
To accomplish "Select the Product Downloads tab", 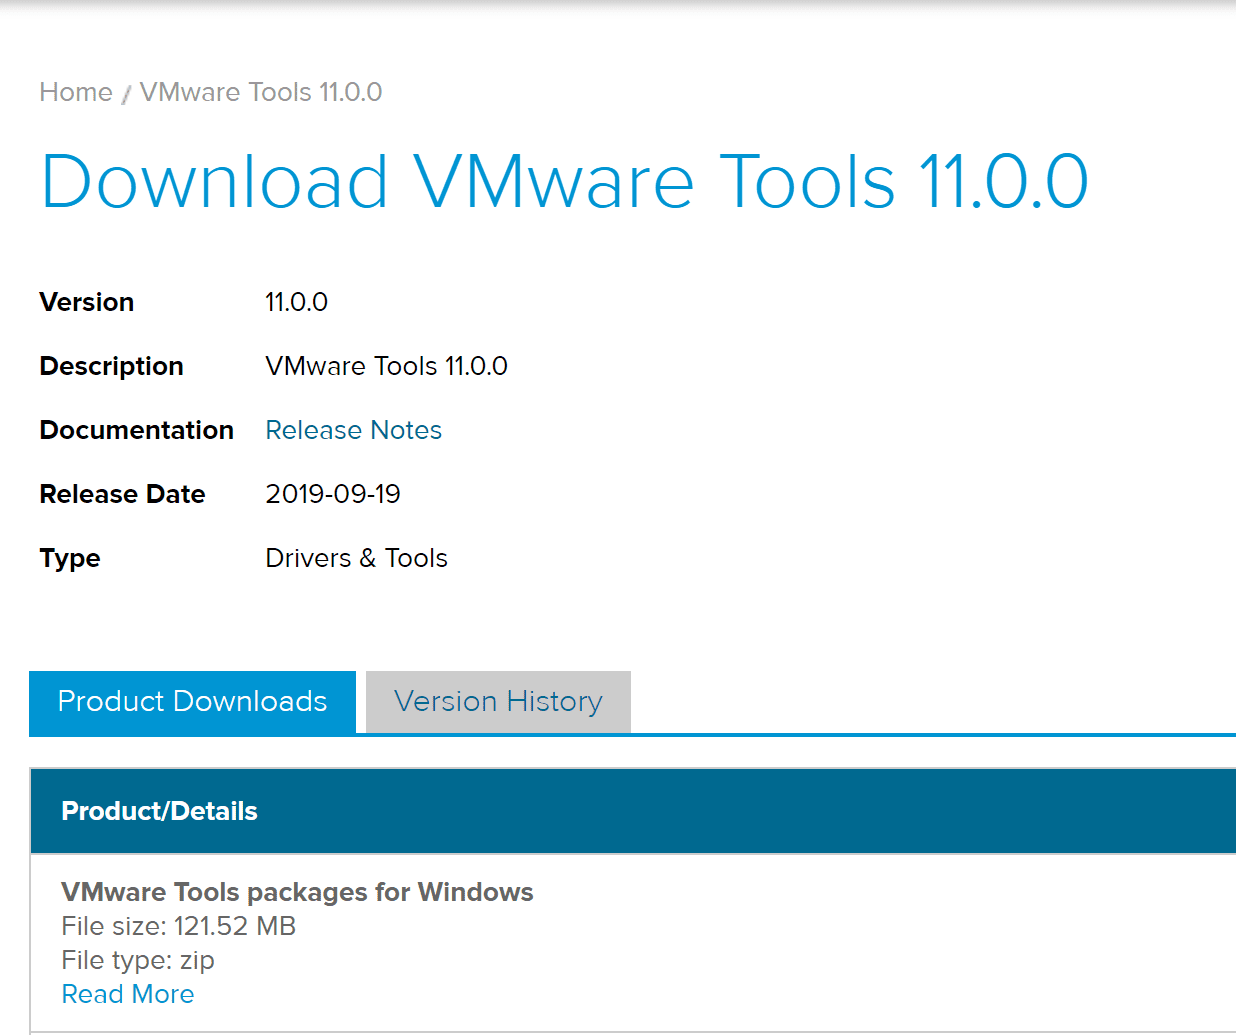I will coord(191,701).
